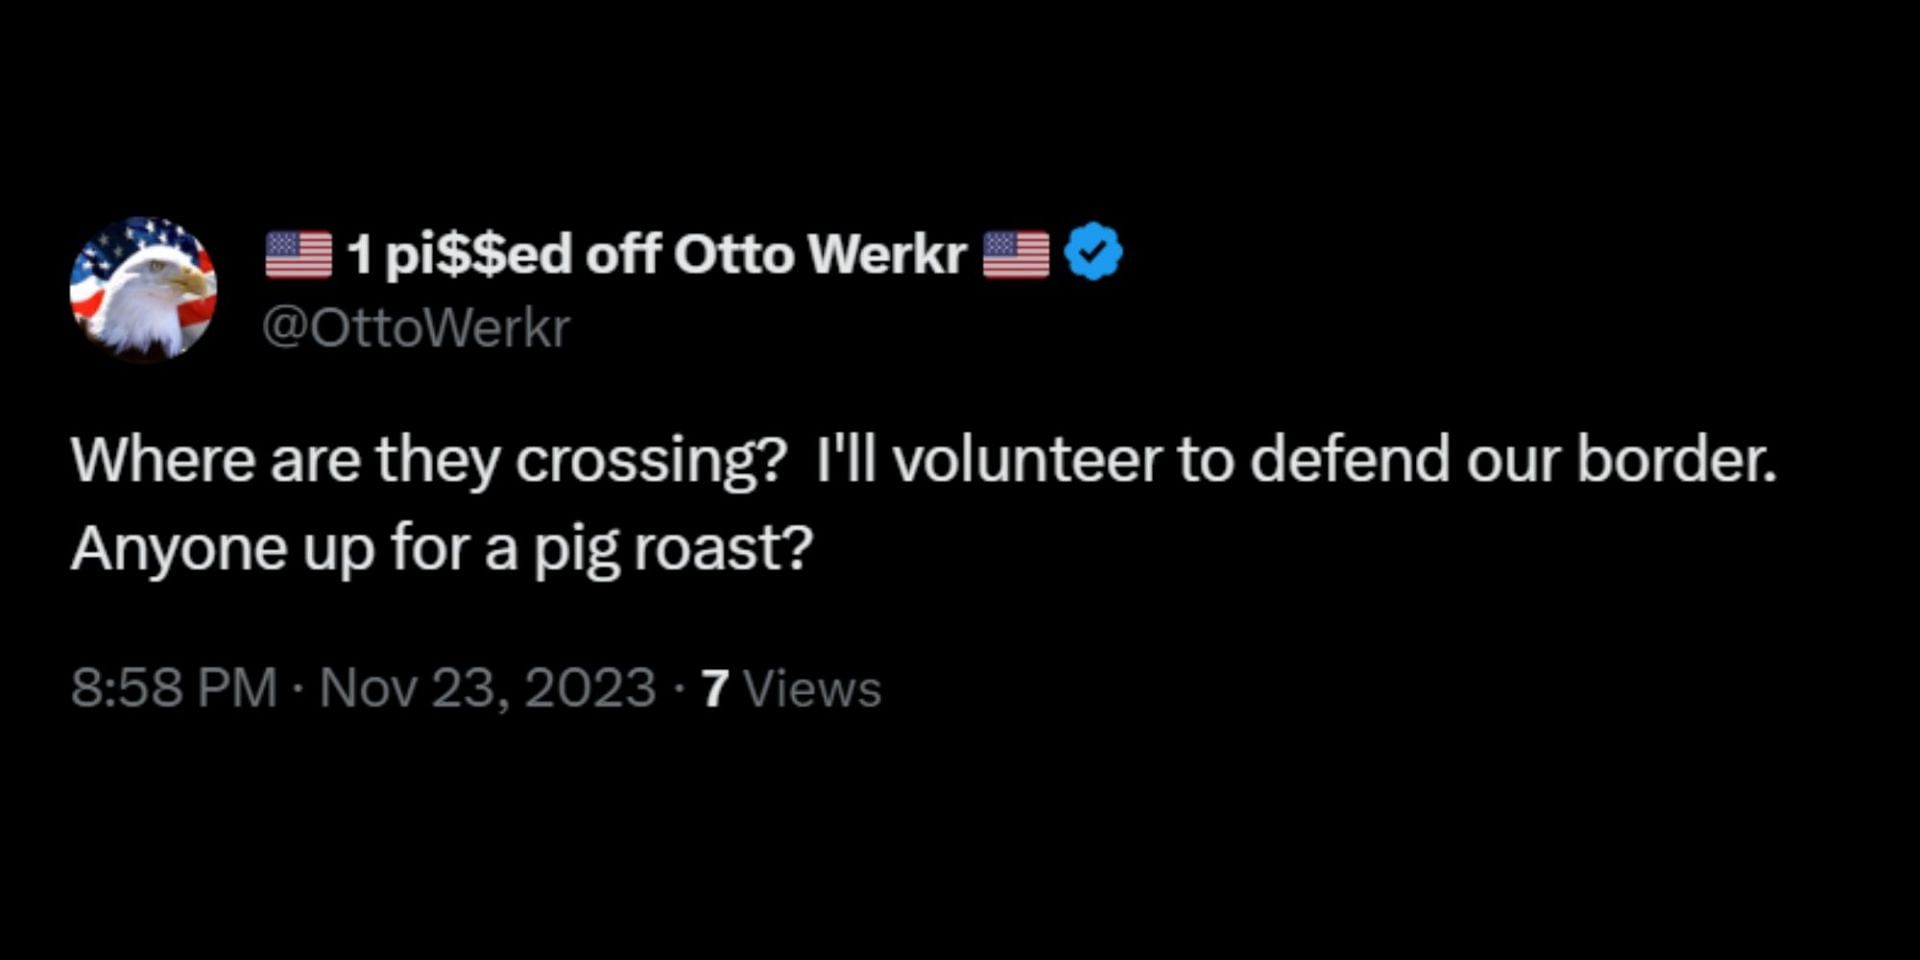Click "Werkr" in the display name

[x=887, y=254]
